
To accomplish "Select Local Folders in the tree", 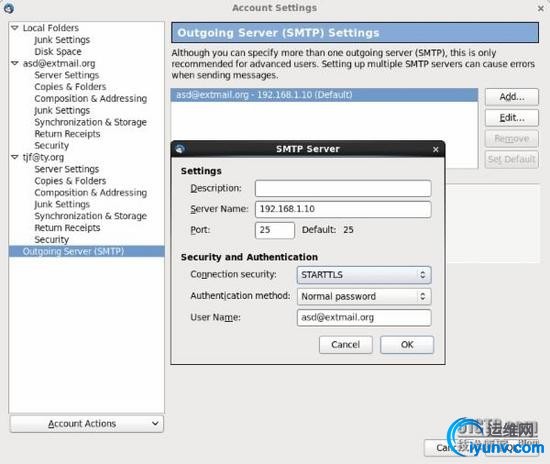I will pyautogui.click(x=51, y=28).
